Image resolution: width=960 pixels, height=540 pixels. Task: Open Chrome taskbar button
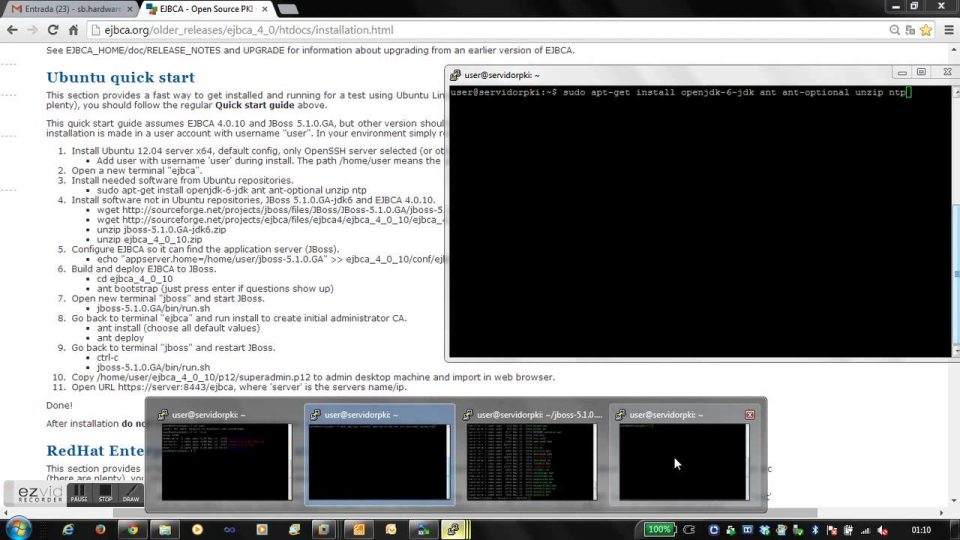tap(132, 530)
